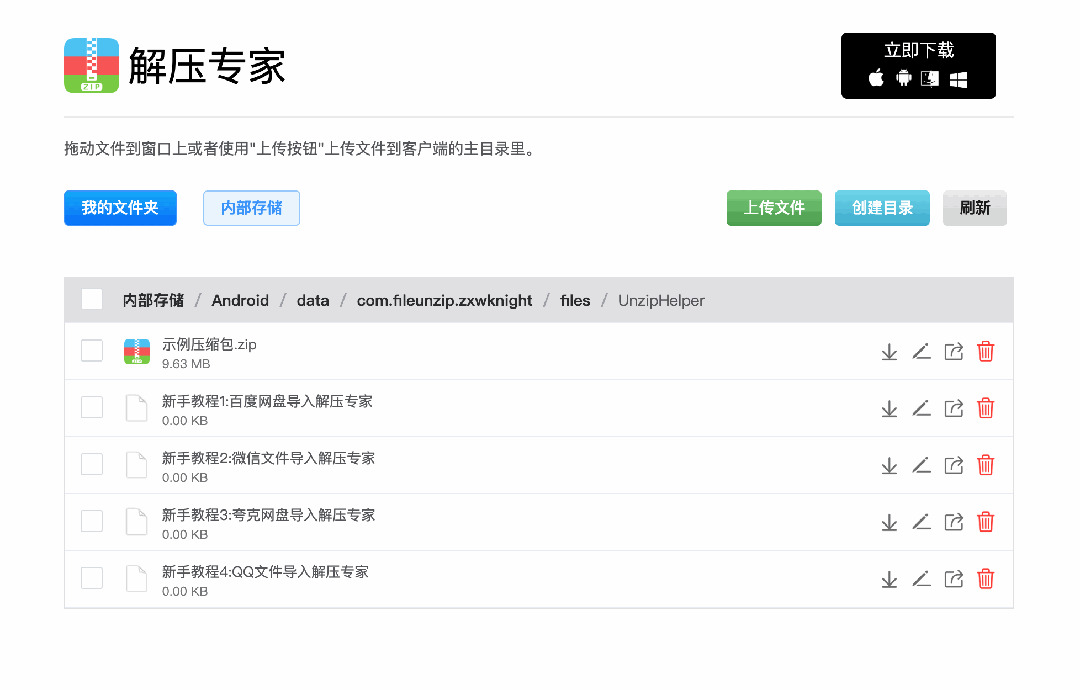Share 新手教程2 via the export icon
Screen dimensions: 1080x690
point(953,465)
